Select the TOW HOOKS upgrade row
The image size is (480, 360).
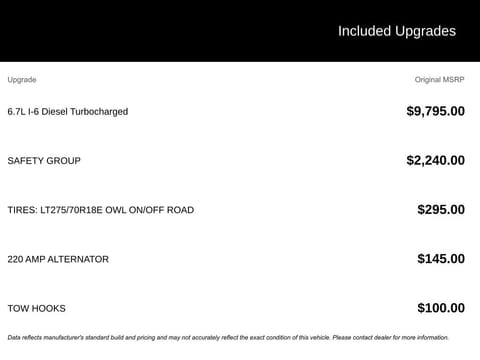click(236, 308)
